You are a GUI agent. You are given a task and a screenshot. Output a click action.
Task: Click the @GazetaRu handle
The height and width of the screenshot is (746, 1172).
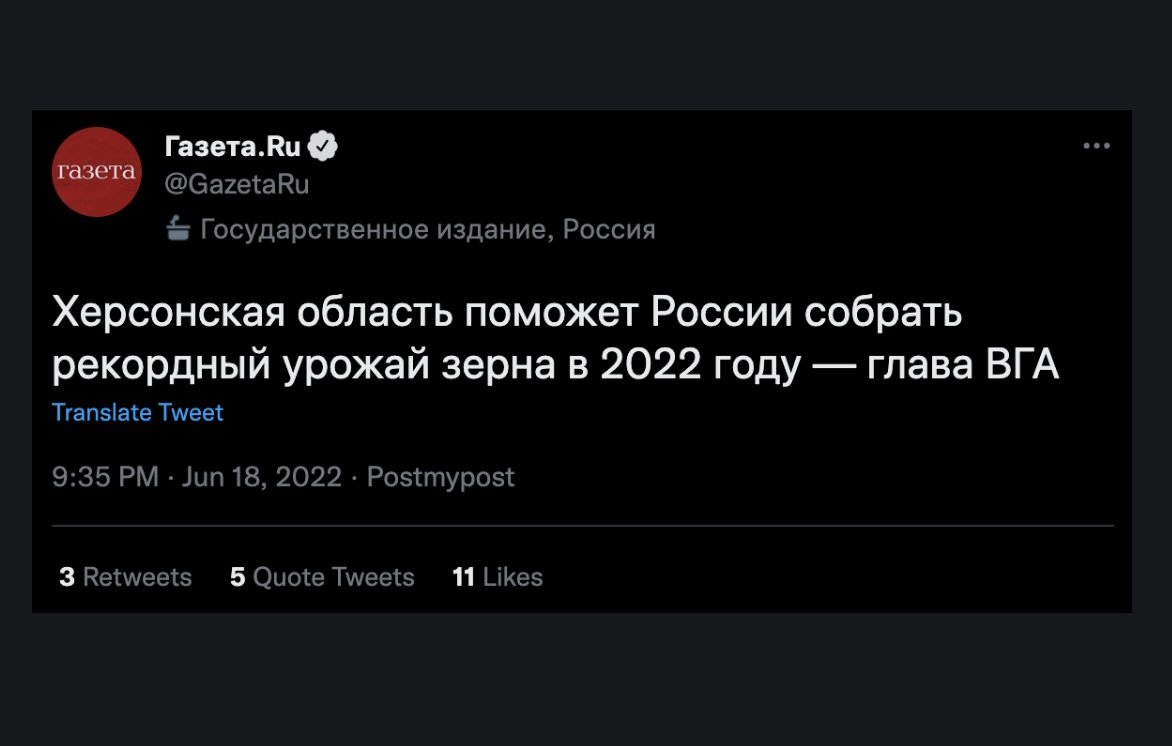click(x=237, y=184)
